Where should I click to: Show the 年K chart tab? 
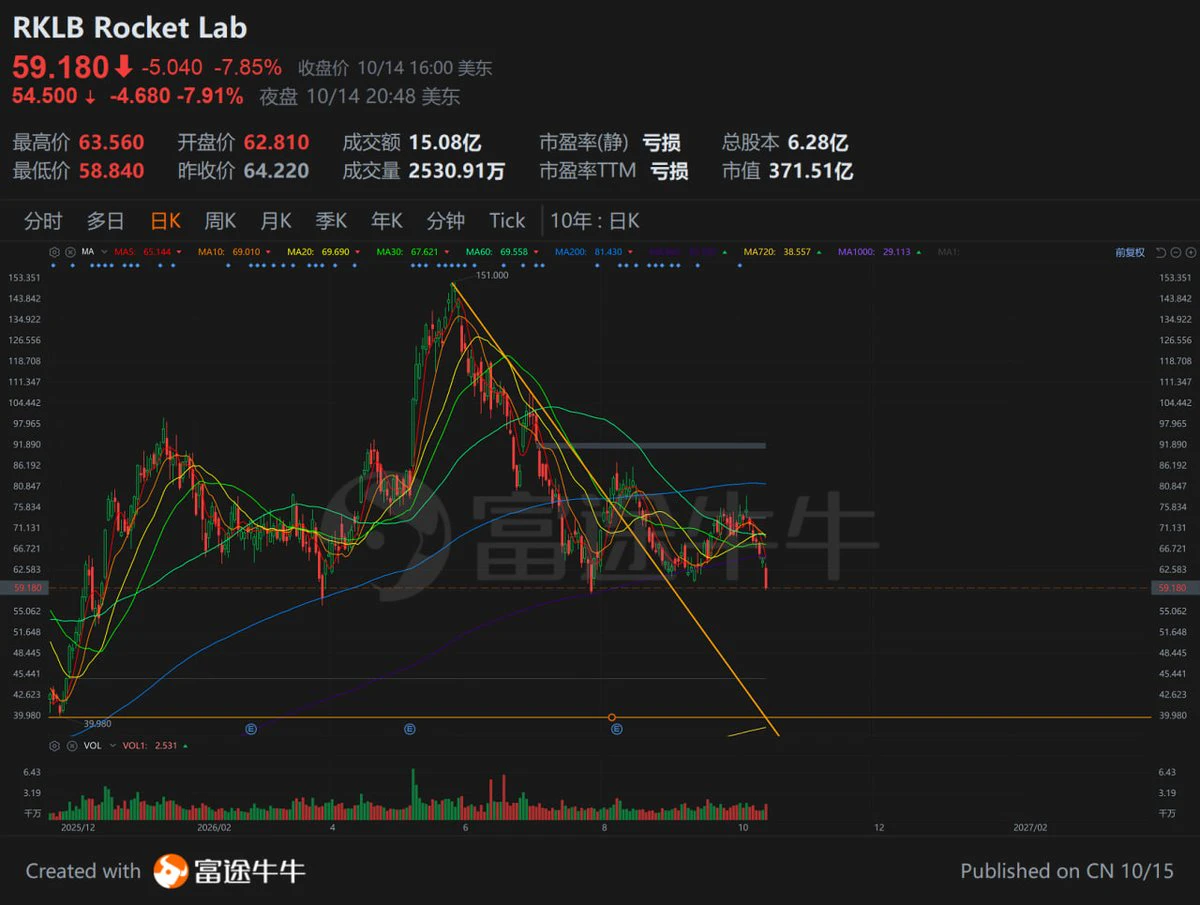point(387,221)
